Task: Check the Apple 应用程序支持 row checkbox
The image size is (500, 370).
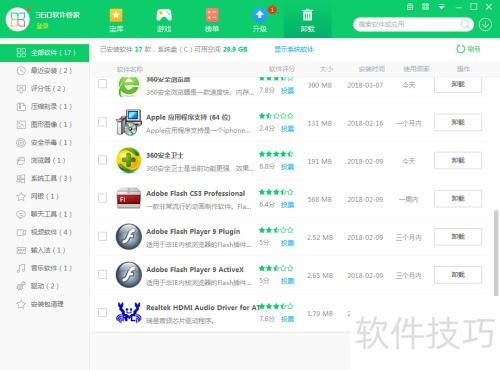Action: [103, 122]
